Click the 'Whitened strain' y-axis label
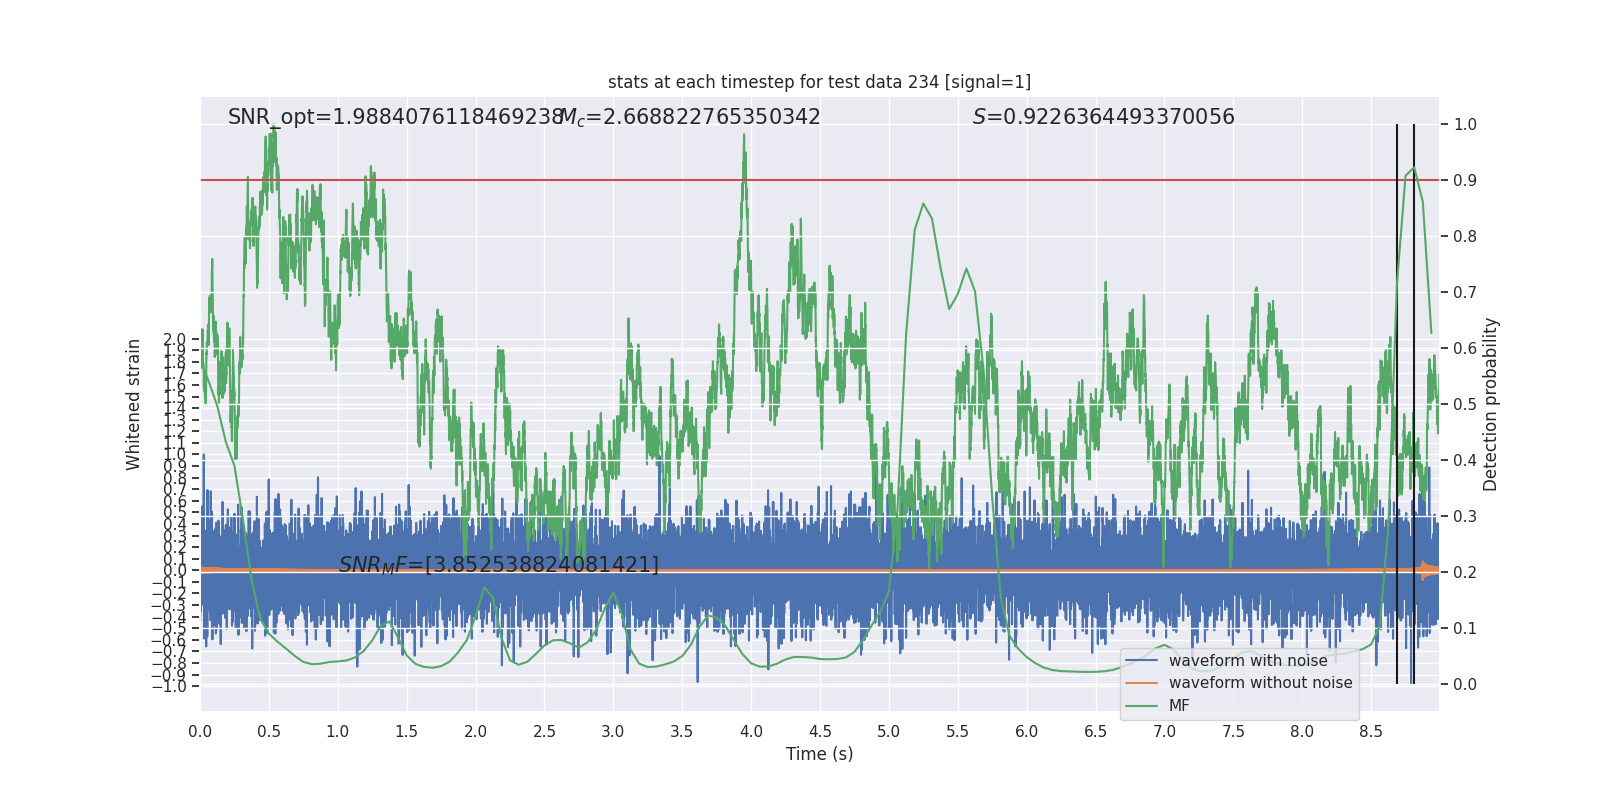 coord(134,404)
